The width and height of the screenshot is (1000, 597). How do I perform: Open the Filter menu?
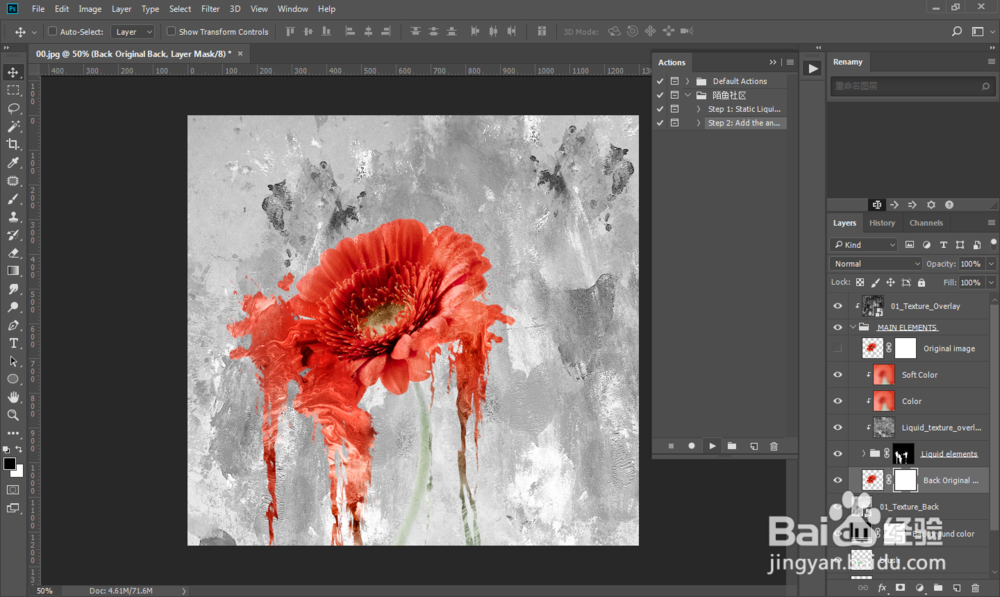210,9
